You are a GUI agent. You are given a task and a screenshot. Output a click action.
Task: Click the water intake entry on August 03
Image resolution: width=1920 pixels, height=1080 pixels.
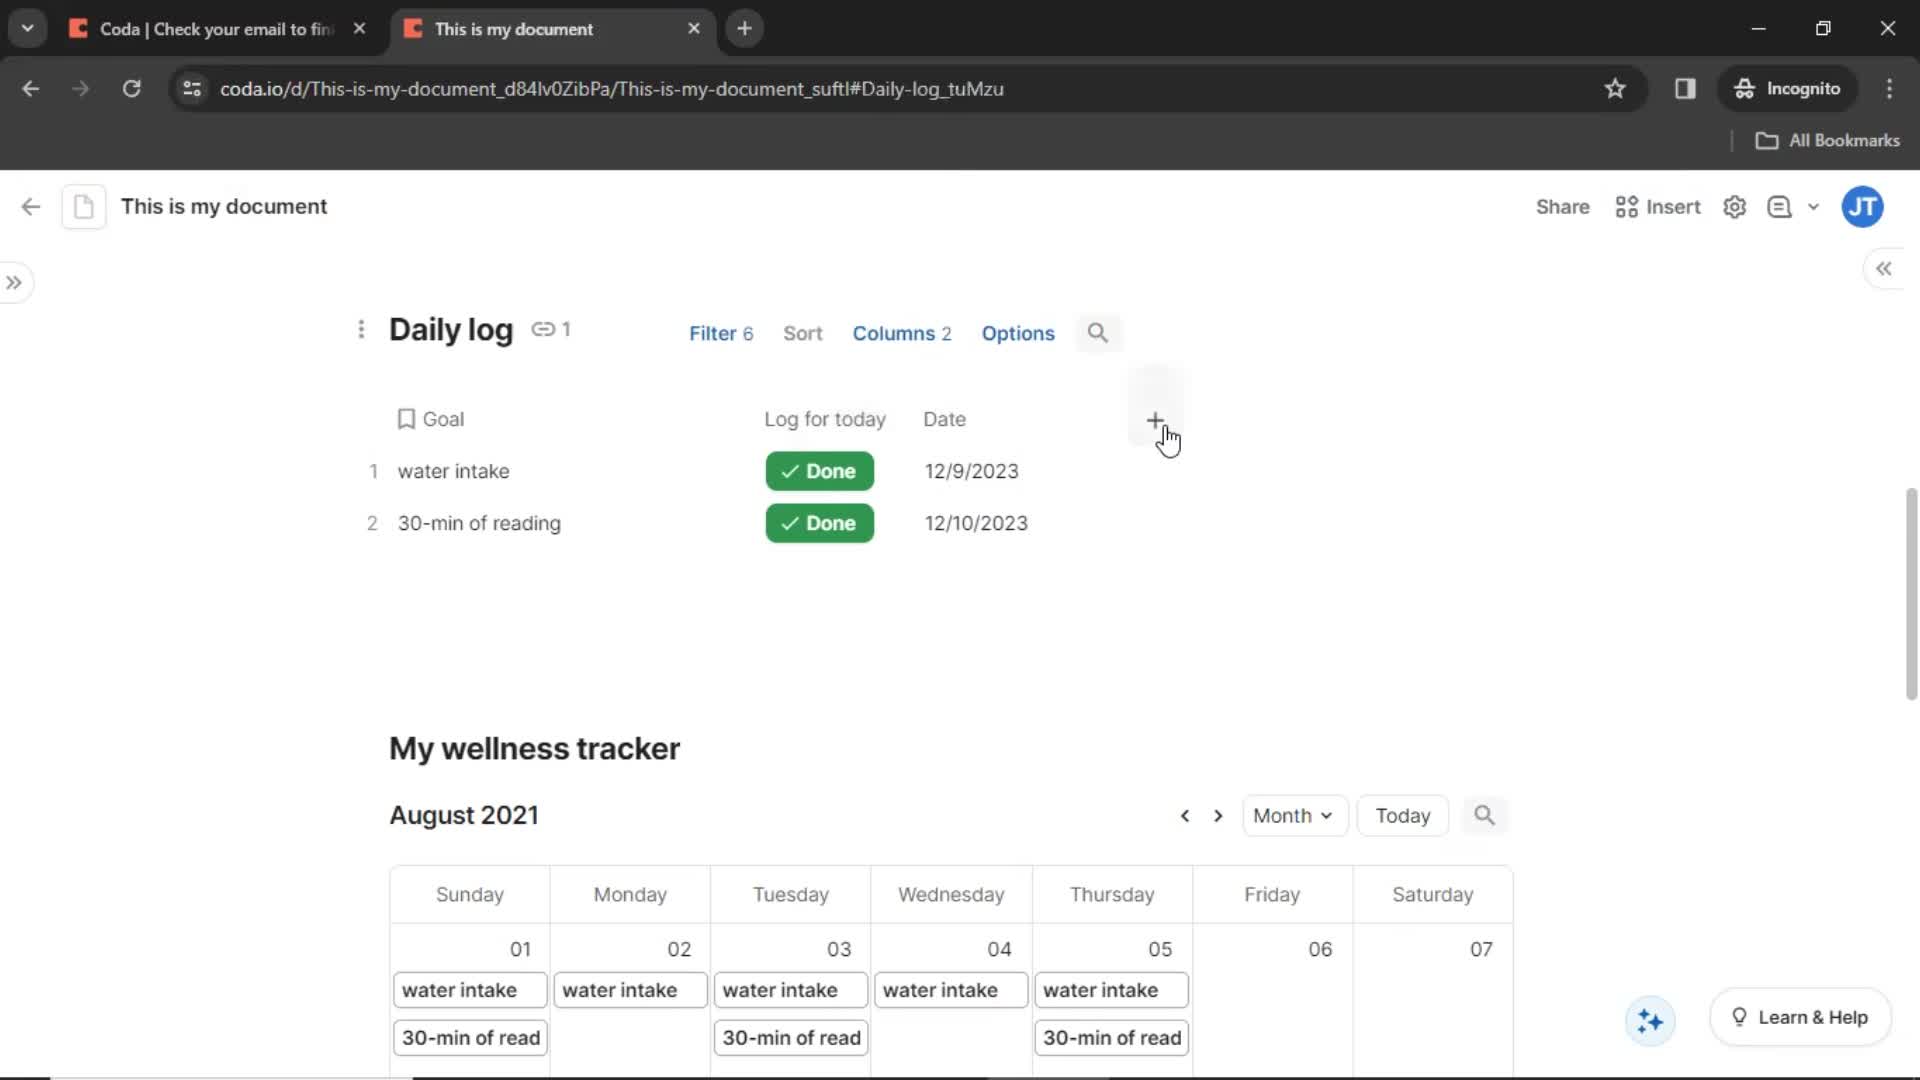791,989
